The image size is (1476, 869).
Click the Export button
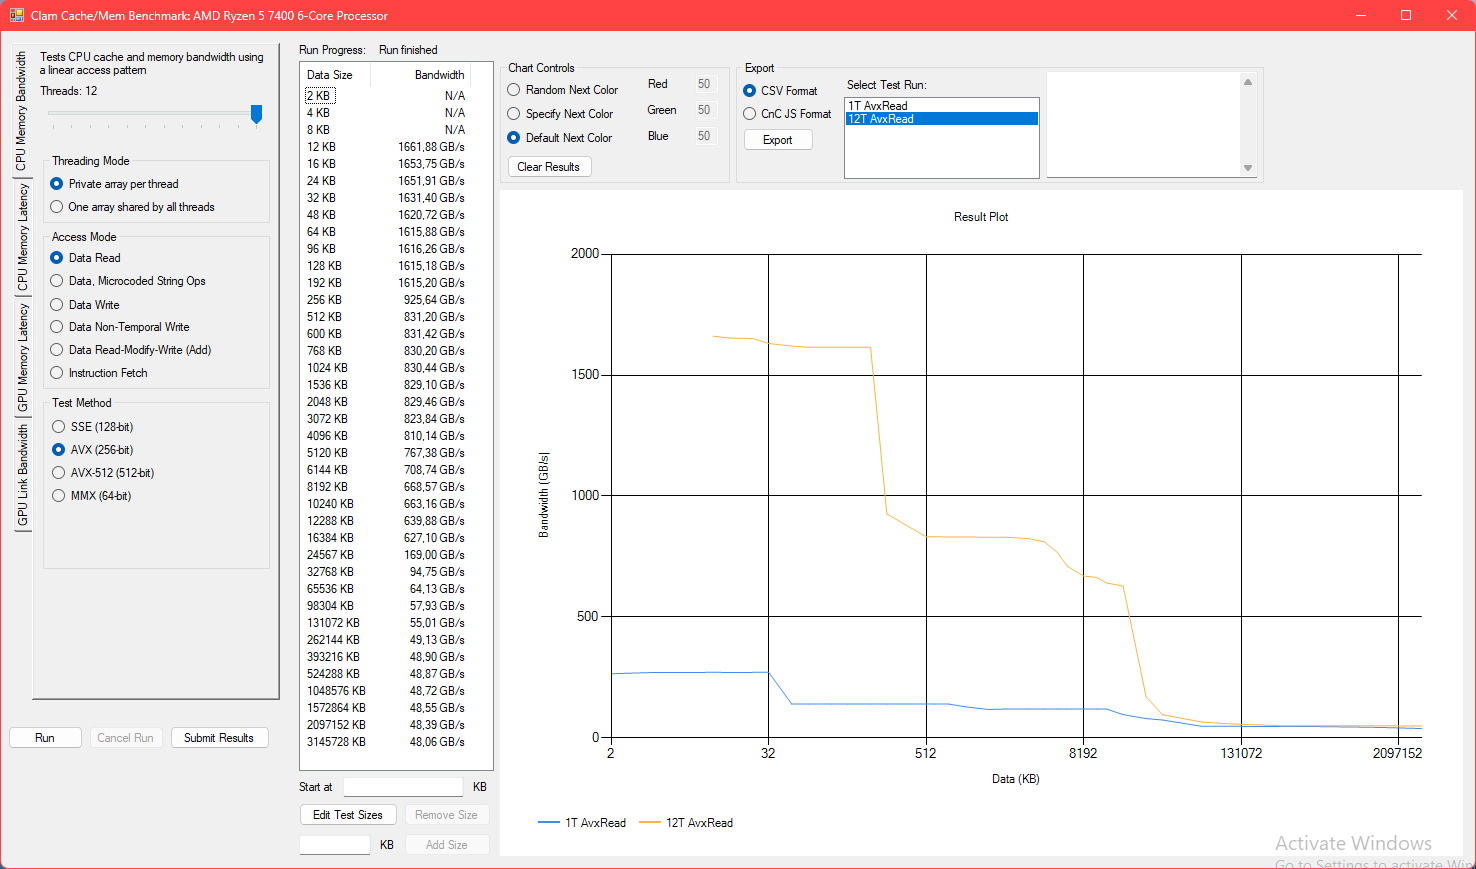point(777,140)
